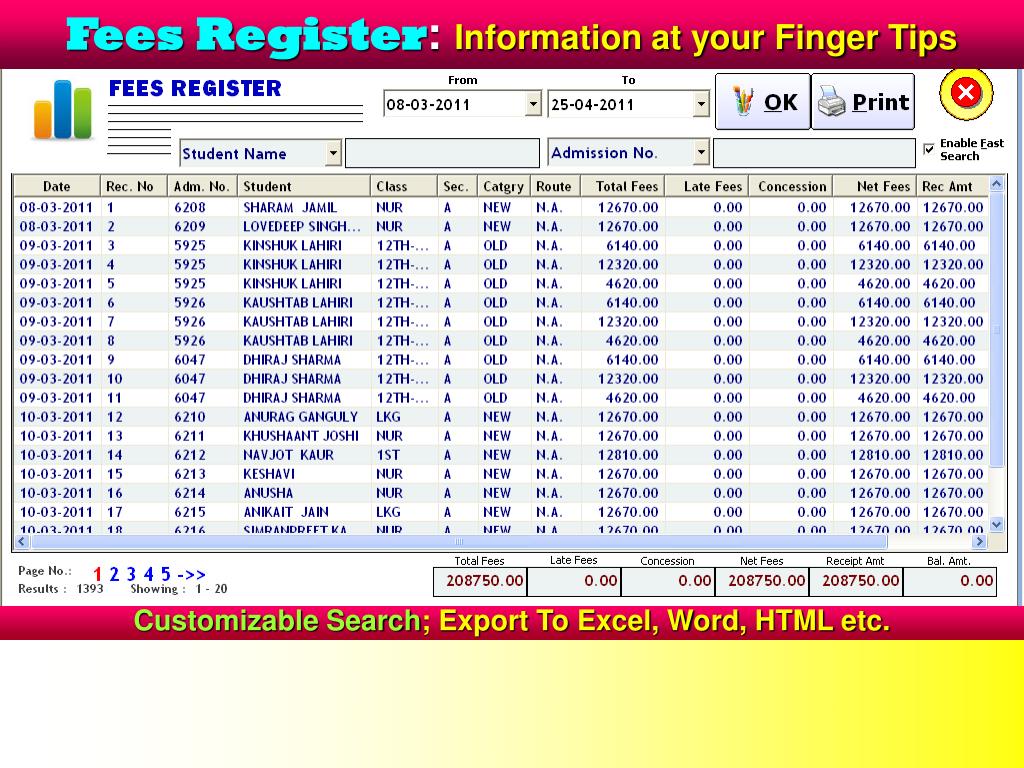
Task: Go to page 2 of results
Action: pos(114,574)
